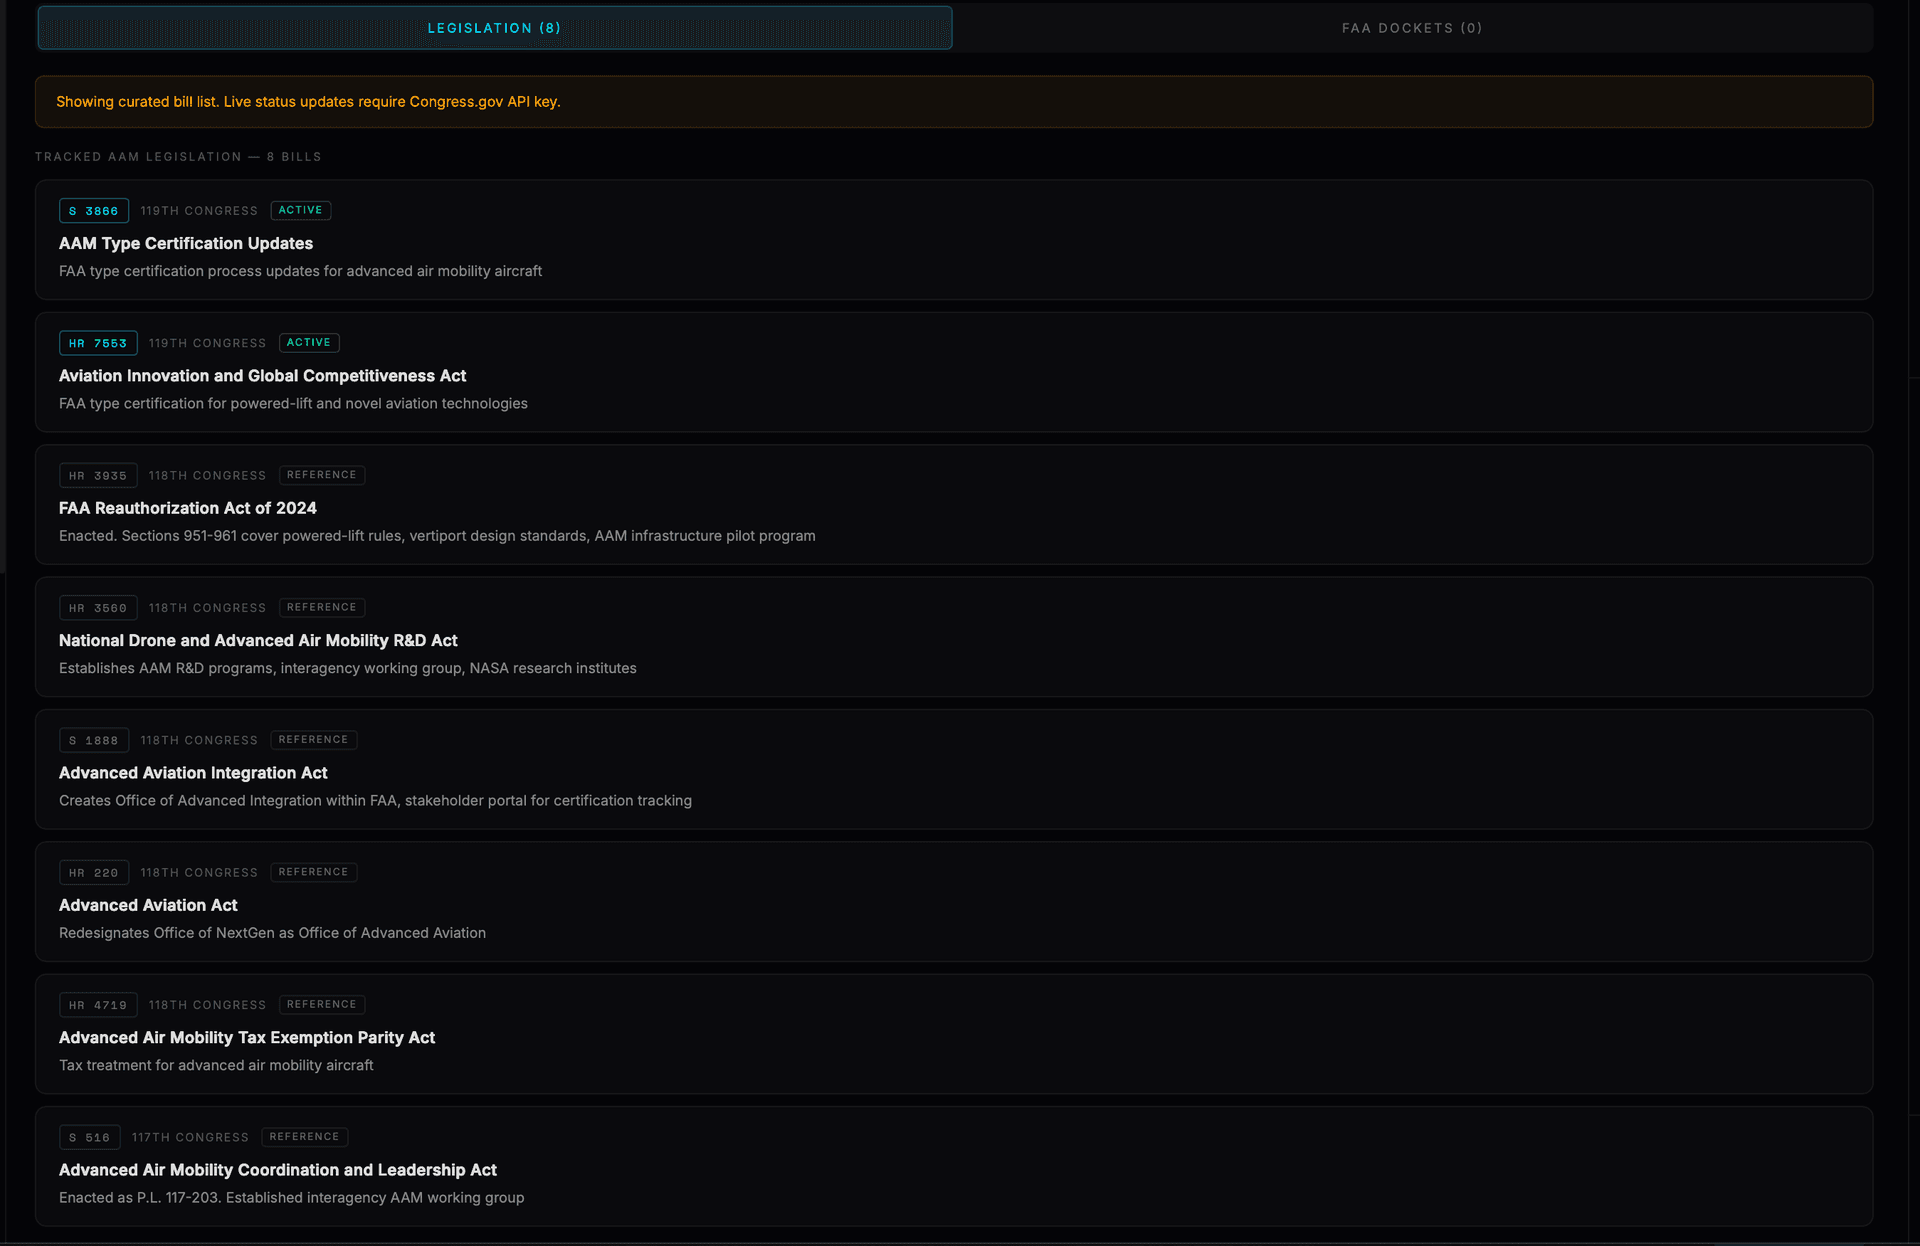Click REFERENCE badge on FAA Reauthorization Act
1920x1246 pixels.
coord(321,474)
